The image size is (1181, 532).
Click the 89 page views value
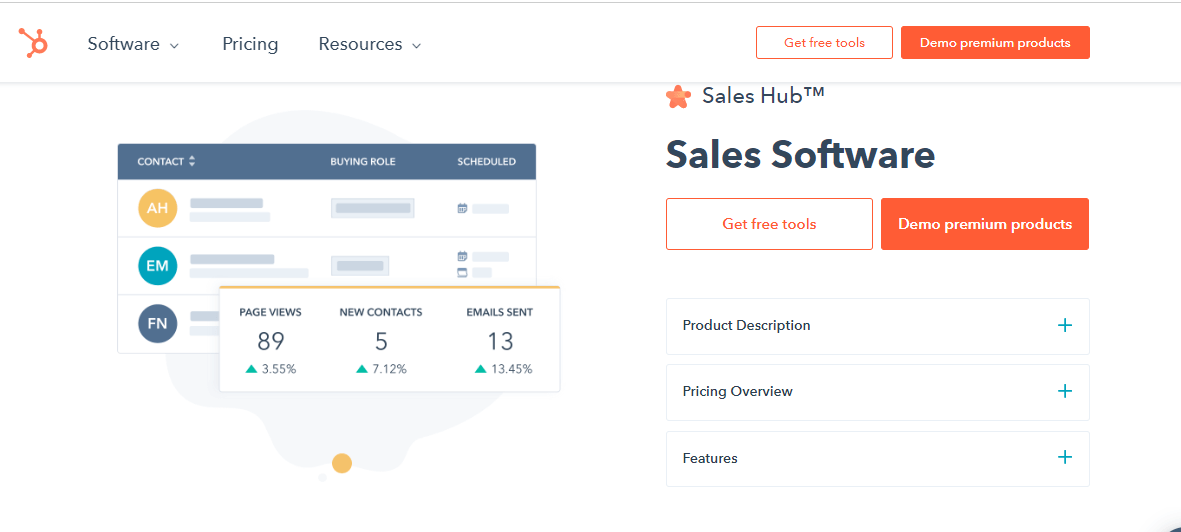point(270,341)
